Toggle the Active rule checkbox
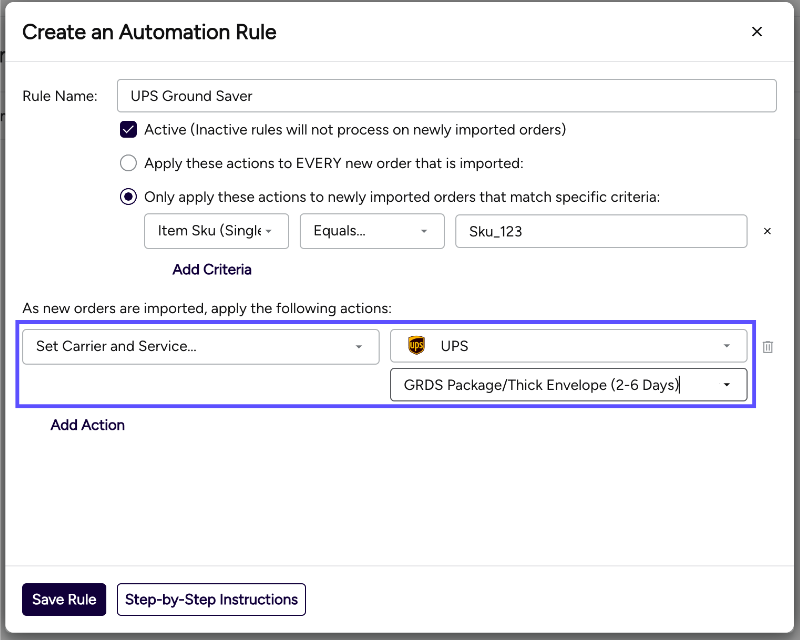Image resolution: width=800 pixels, height=640 pixels. [x=128, y=129]
